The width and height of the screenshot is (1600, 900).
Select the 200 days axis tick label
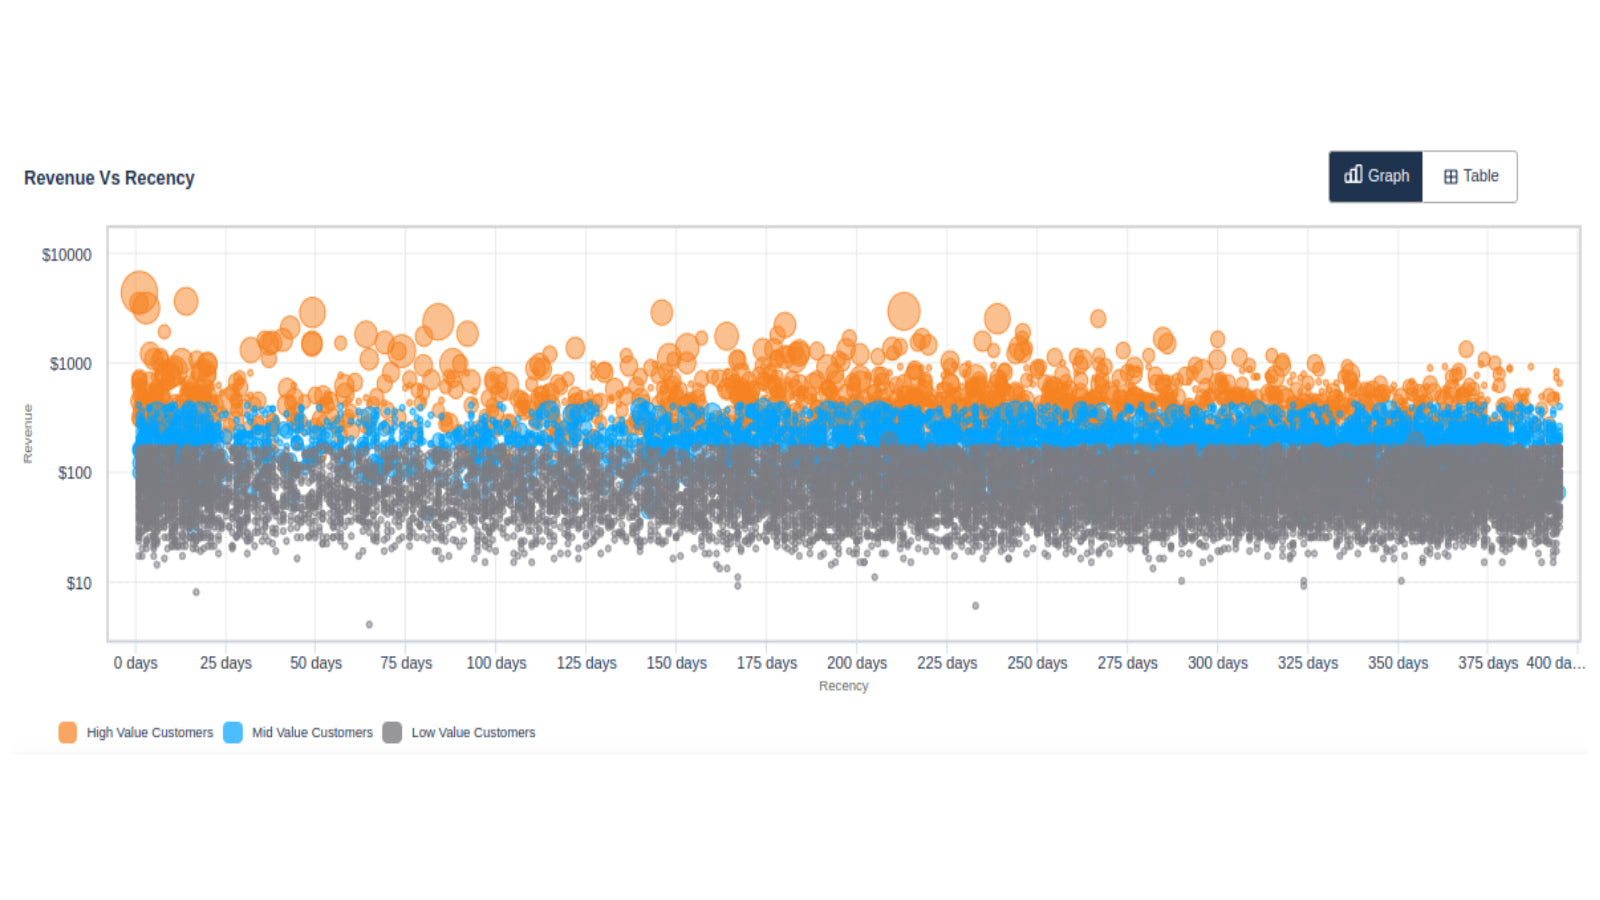pos(857,663)
